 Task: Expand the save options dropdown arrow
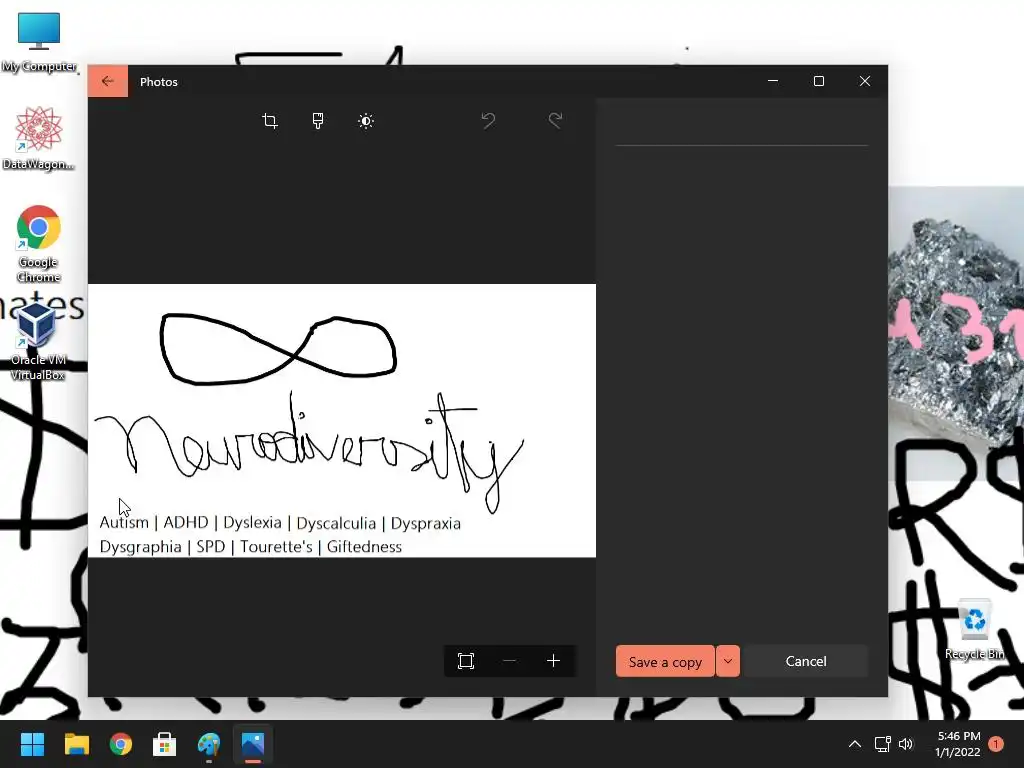[728, 662]
